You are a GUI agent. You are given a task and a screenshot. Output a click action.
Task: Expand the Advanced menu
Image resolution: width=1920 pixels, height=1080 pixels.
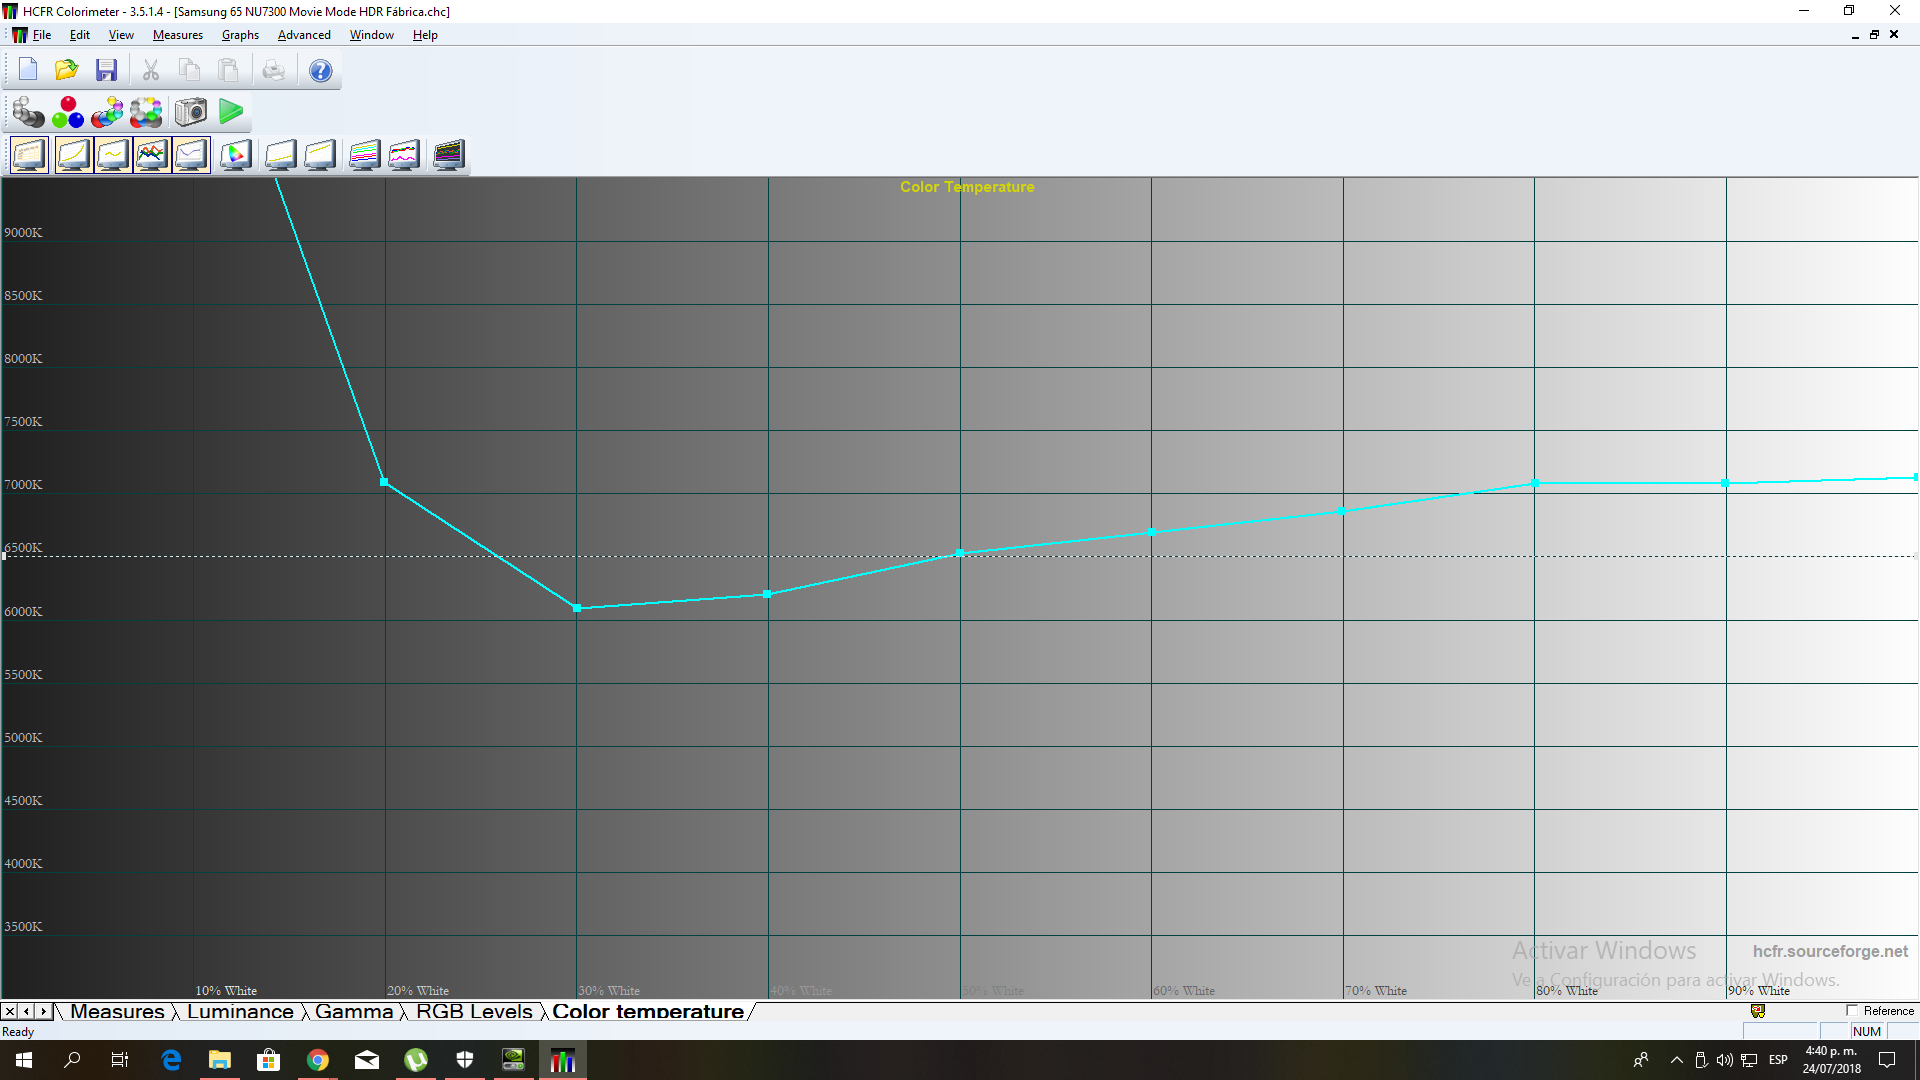coord(304,35)
